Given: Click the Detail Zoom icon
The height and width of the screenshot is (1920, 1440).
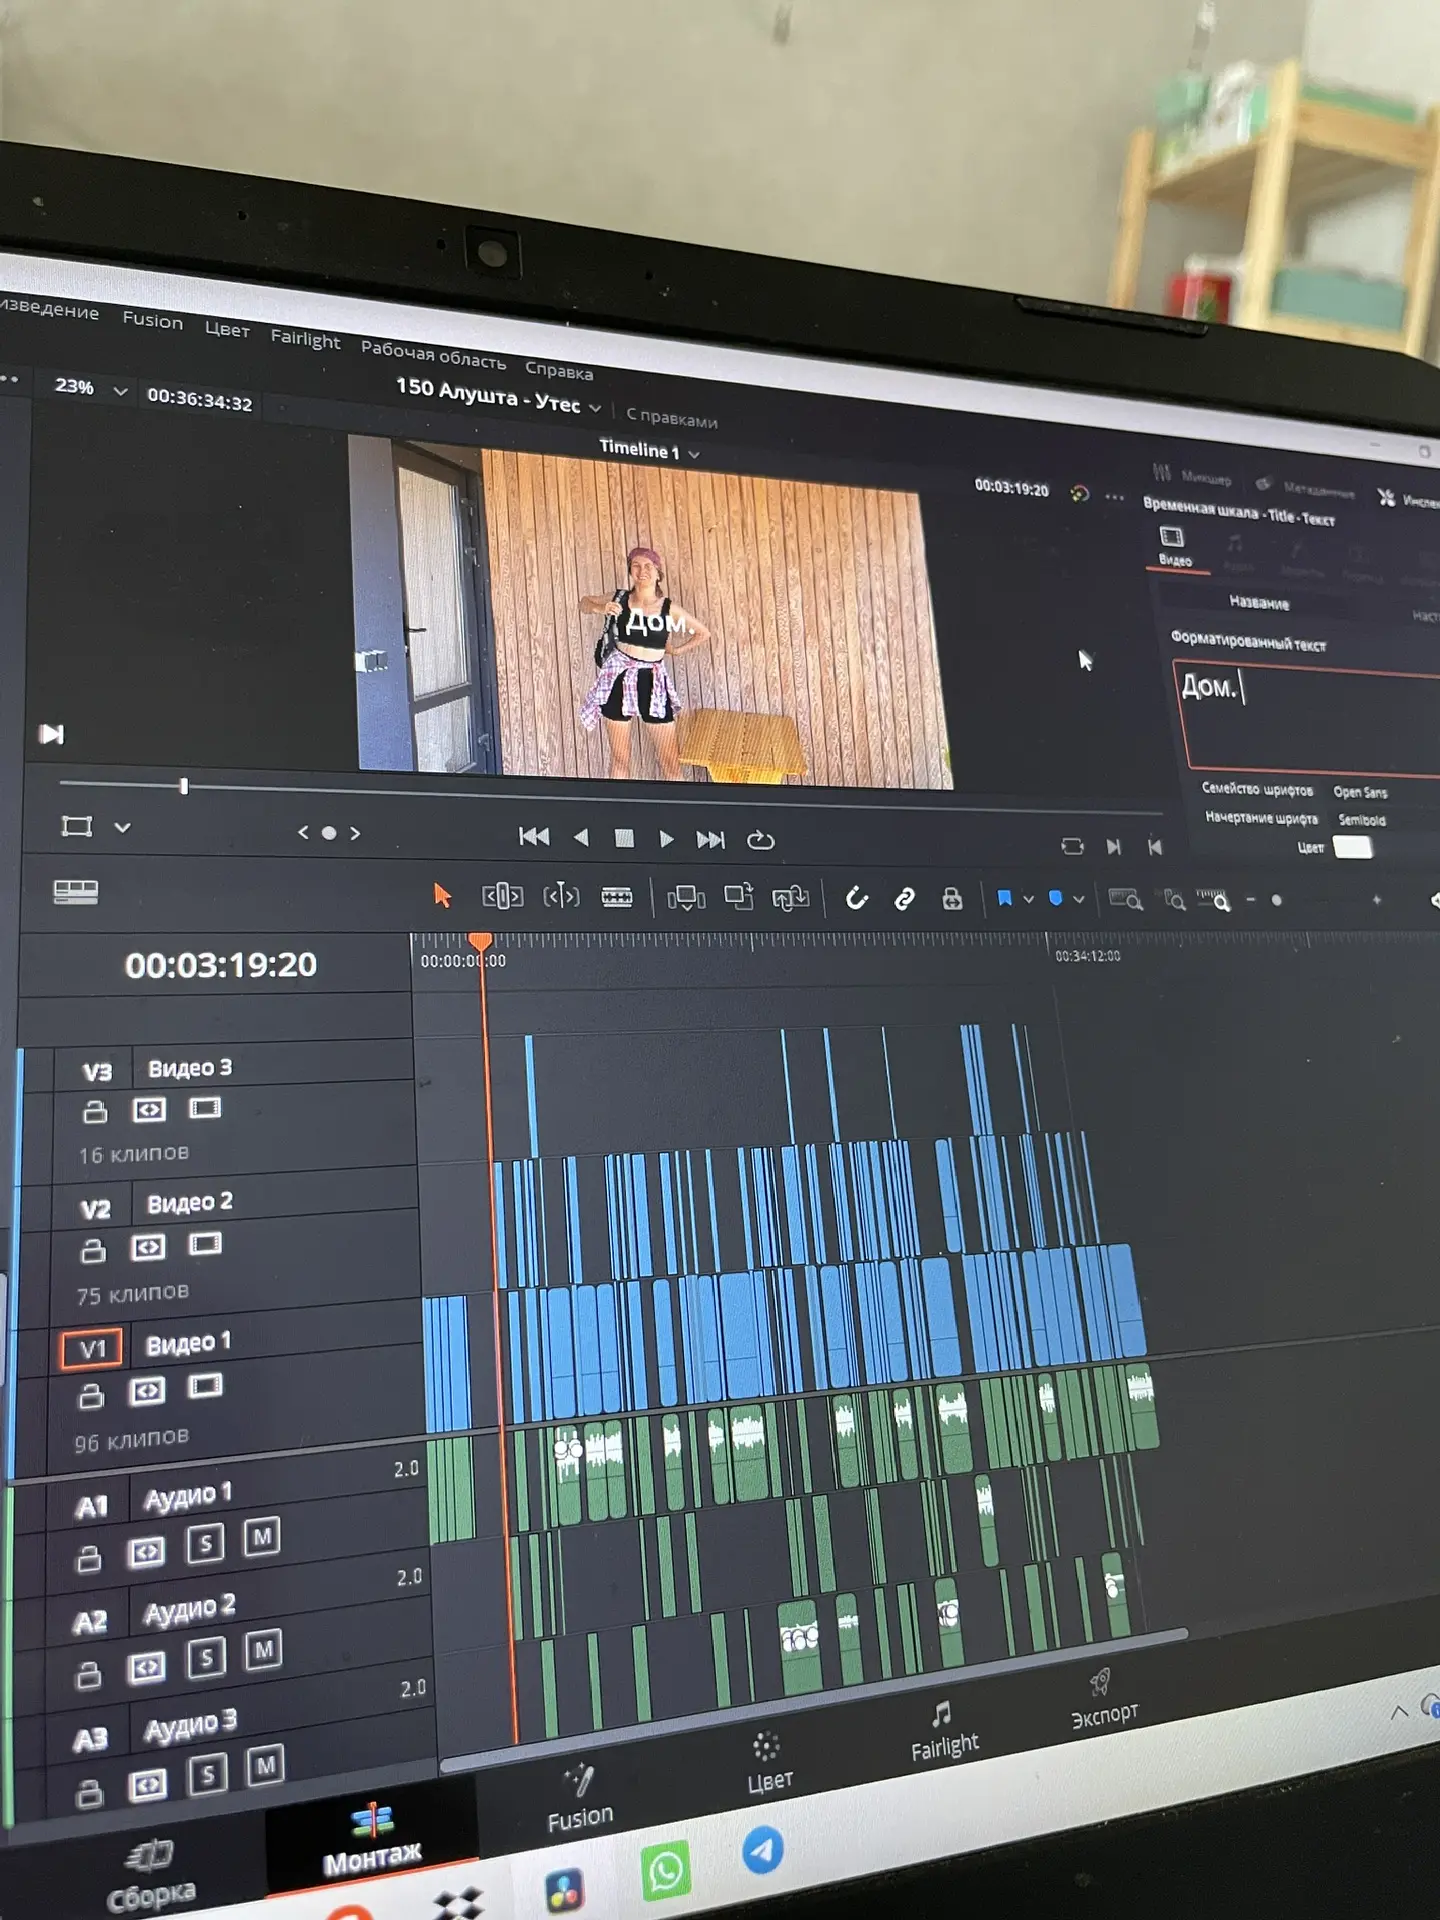Looking at the screenshot, I should (x=1175, y=900).
